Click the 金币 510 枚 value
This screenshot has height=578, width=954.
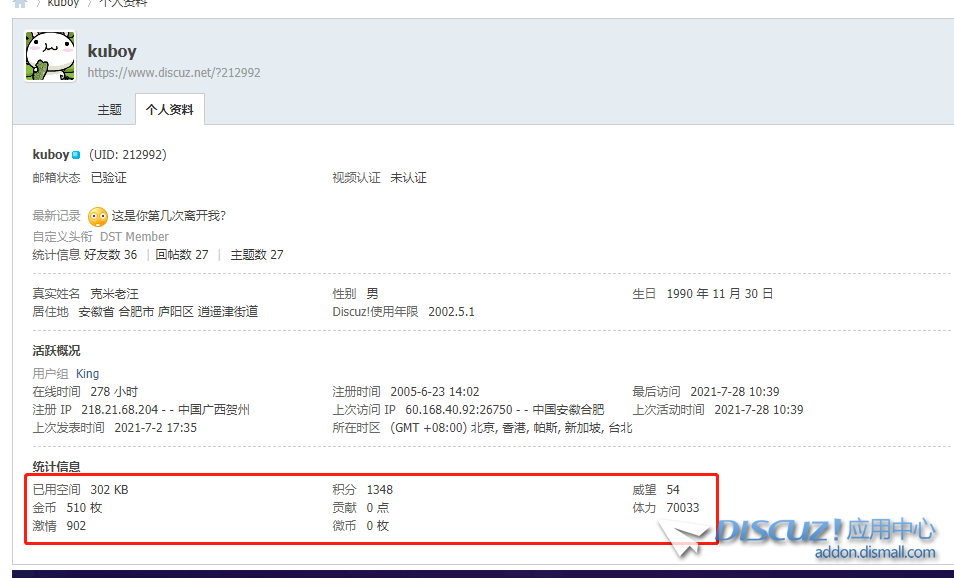coord(84,508)
